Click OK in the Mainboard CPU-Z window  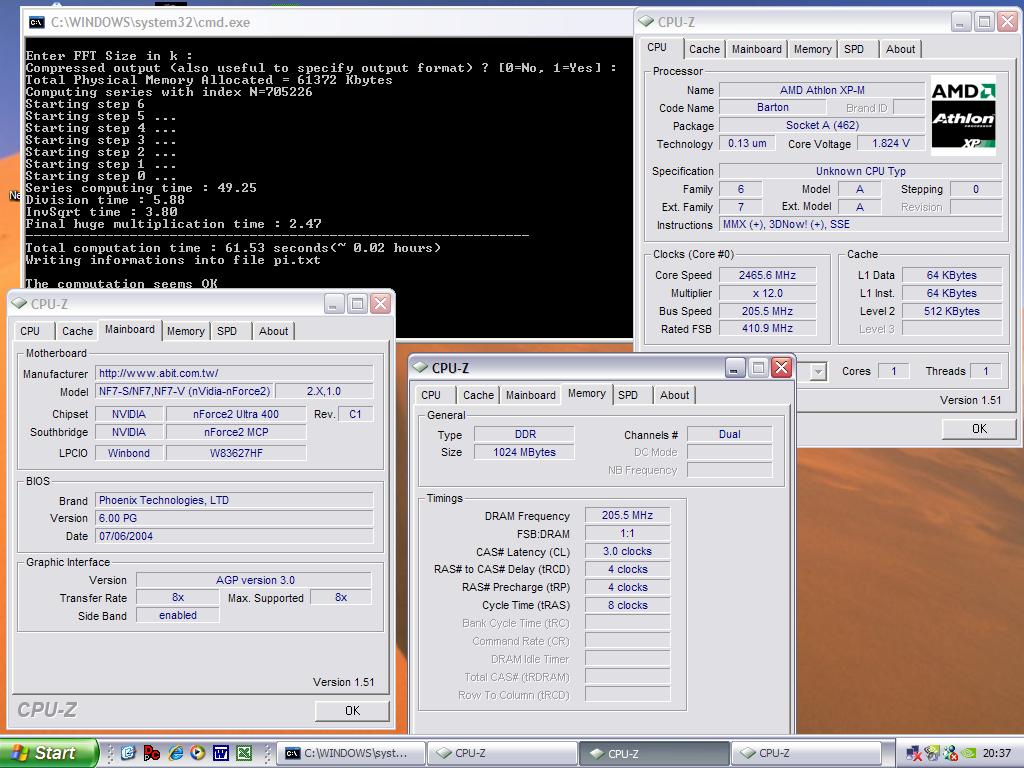pos(352,711)
